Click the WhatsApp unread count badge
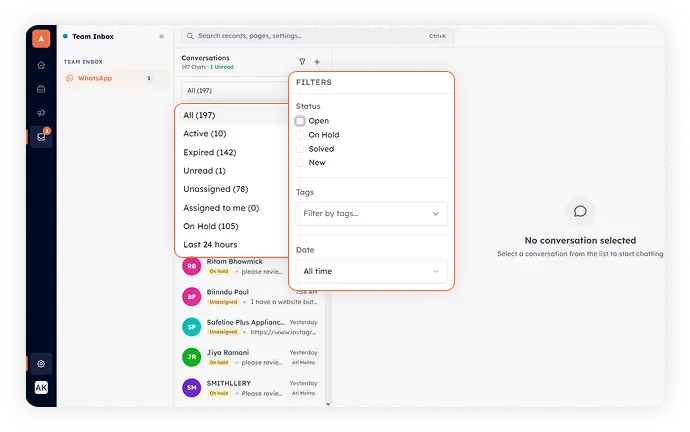 [x=149, y=78]
